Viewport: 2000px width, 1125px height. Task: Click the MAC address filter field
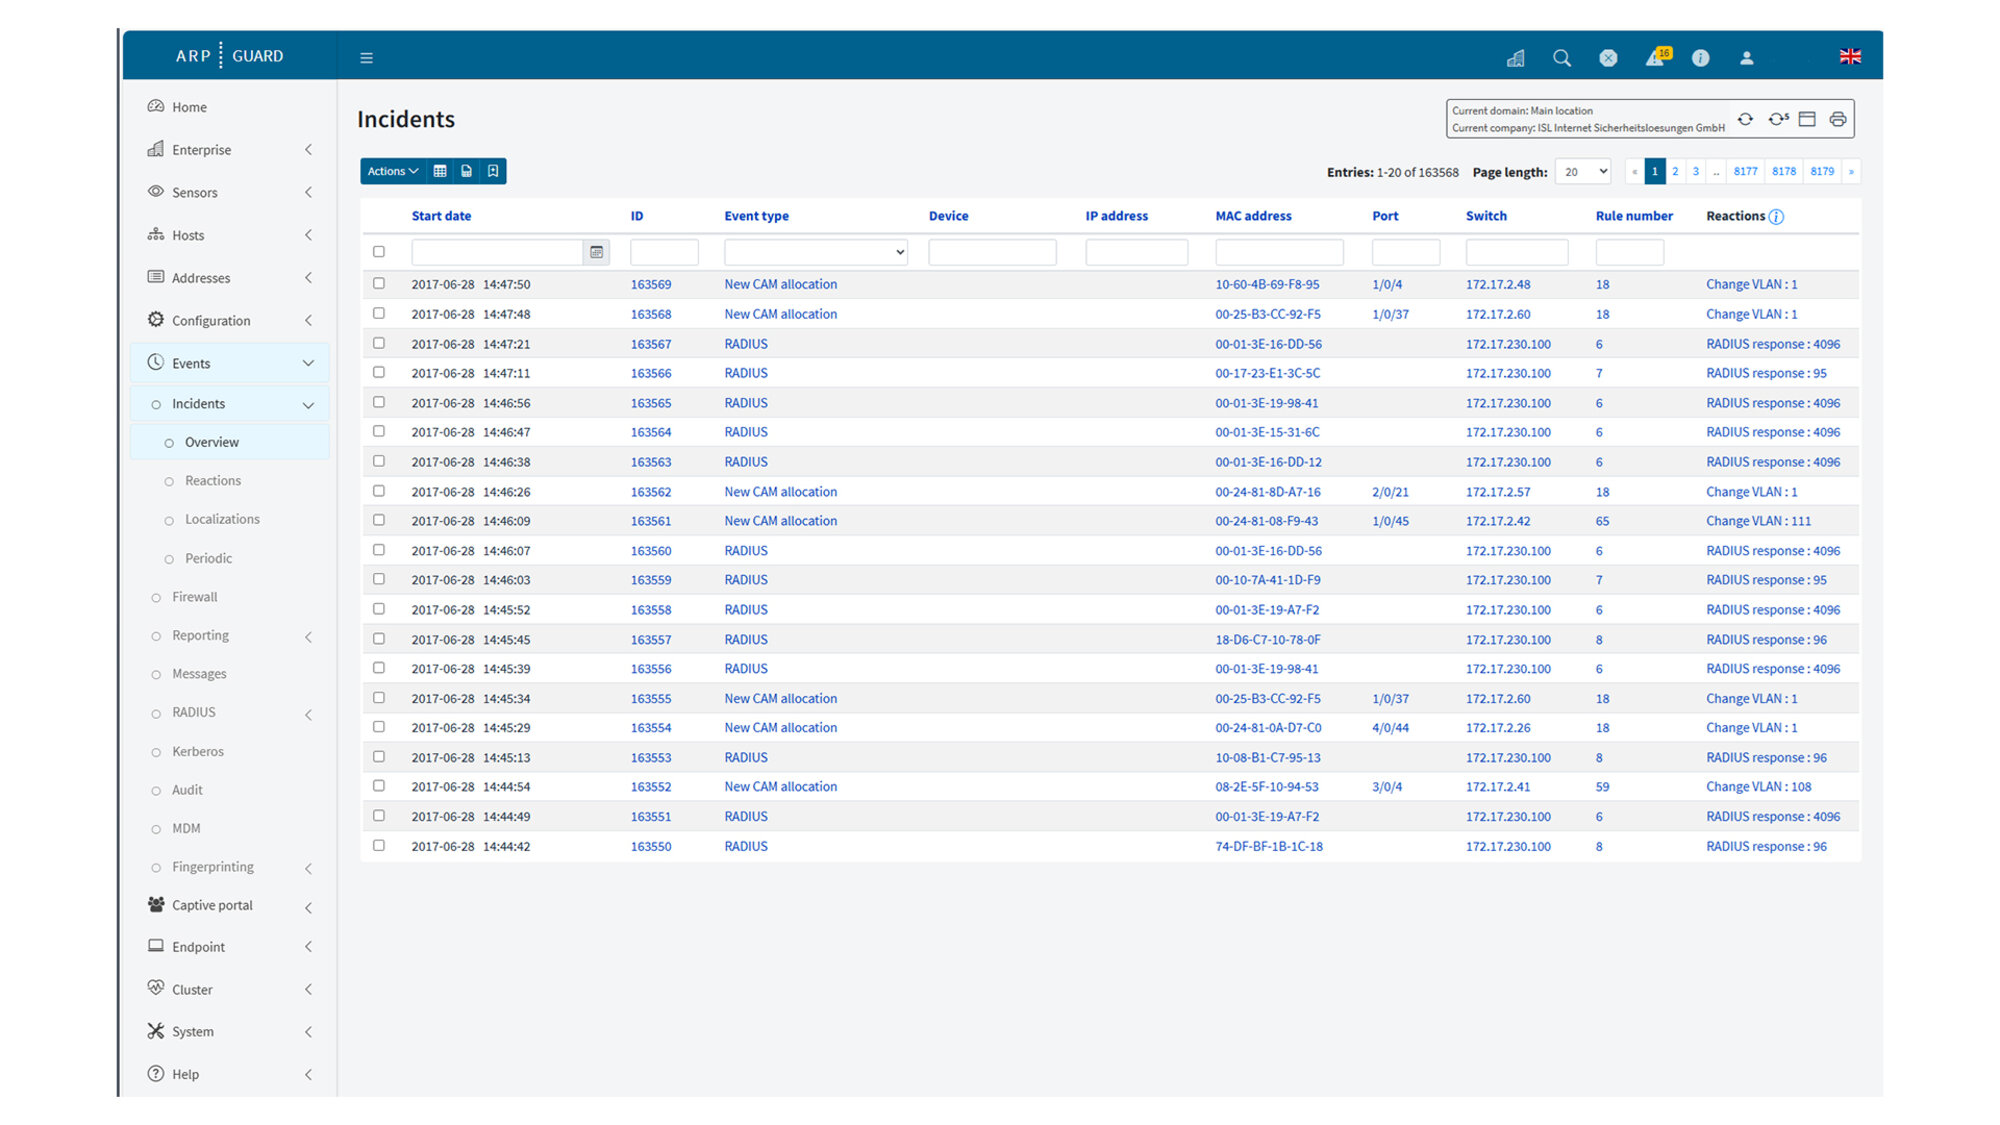1279,252
